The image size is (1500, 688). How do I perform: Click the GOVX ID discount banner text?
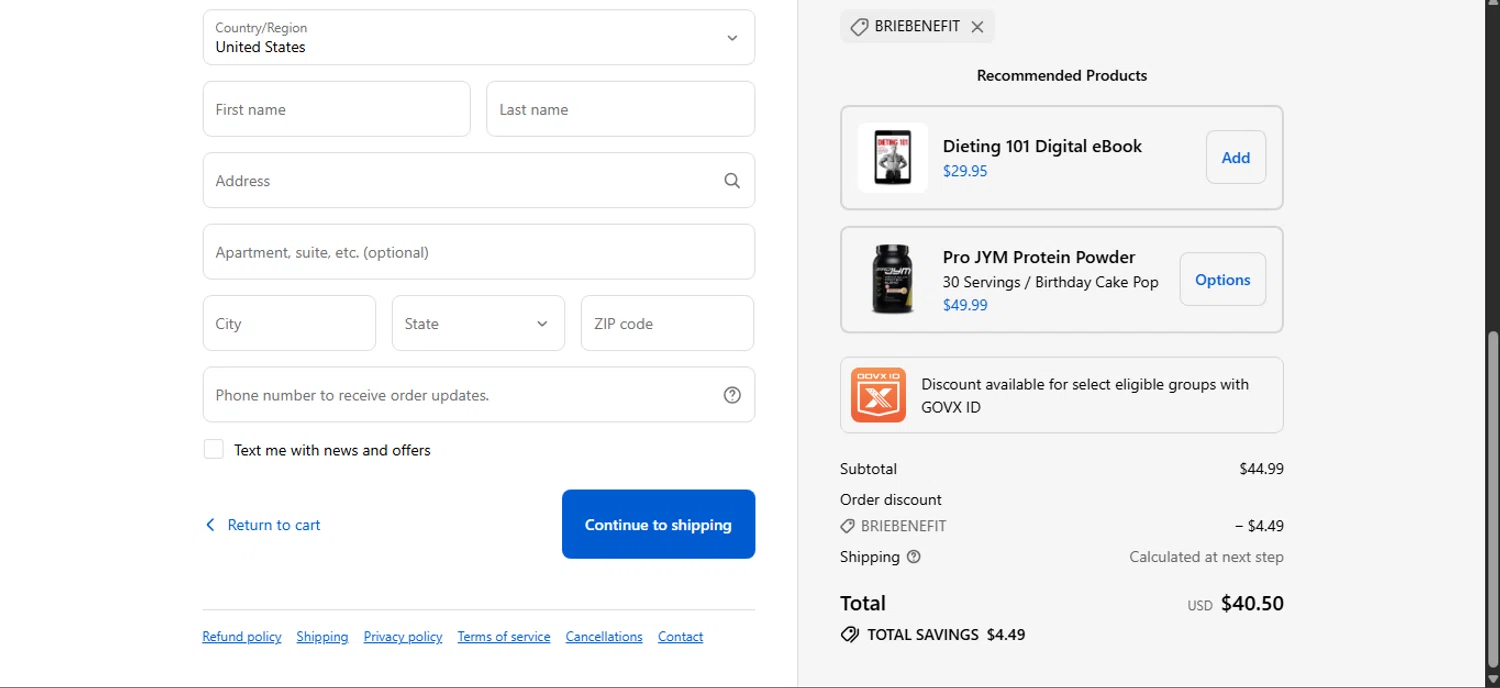pos(1085,395)
